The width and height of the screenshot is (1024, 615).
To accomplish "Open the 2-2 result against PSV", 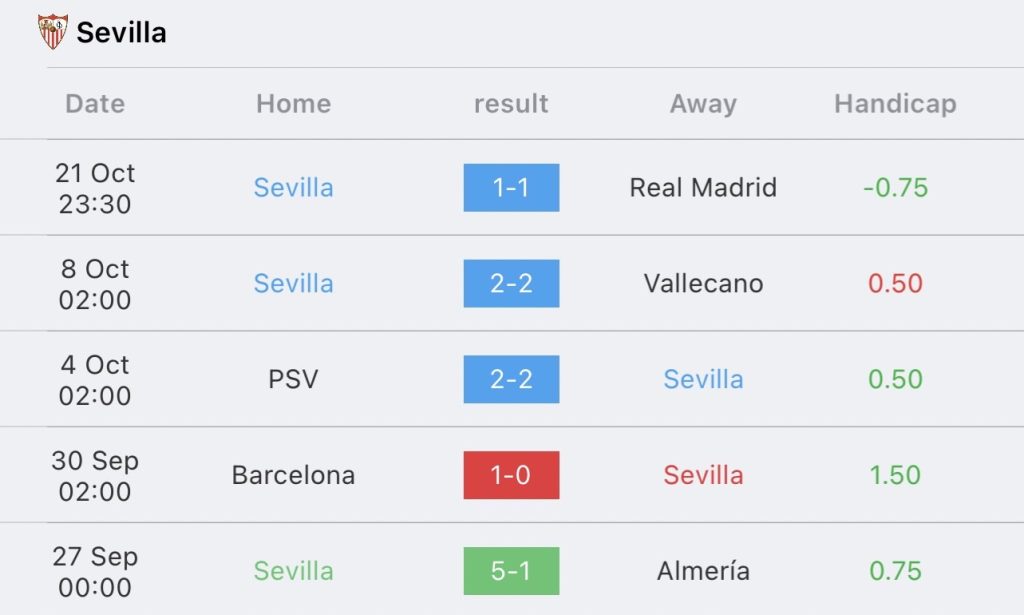I will (x=511, y=379).
